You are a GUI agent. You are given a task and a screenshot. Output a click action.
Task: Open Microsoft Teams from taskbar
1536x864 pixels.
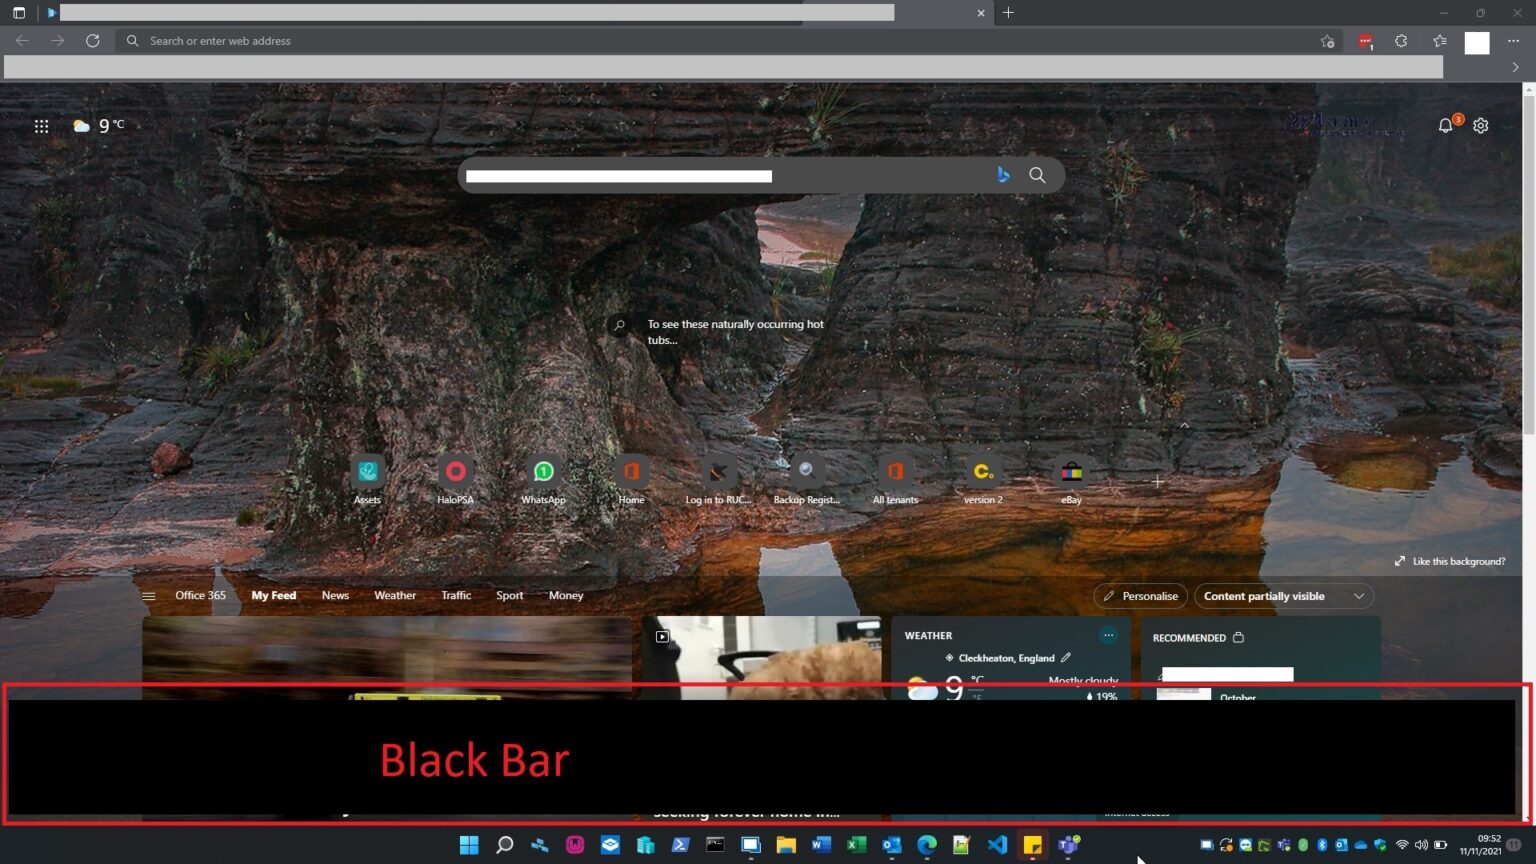click(x=1068, y=845)
